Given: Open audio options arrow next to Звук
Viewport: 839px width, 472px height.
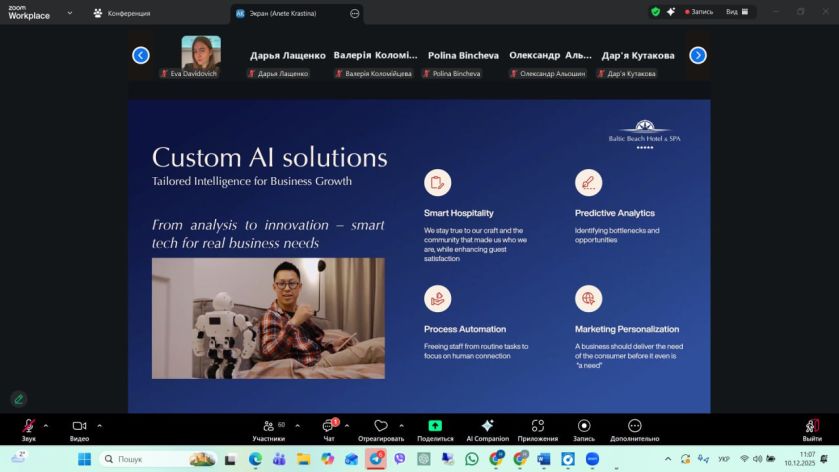Looking at the screenshot, I should [x=45, y=426].
